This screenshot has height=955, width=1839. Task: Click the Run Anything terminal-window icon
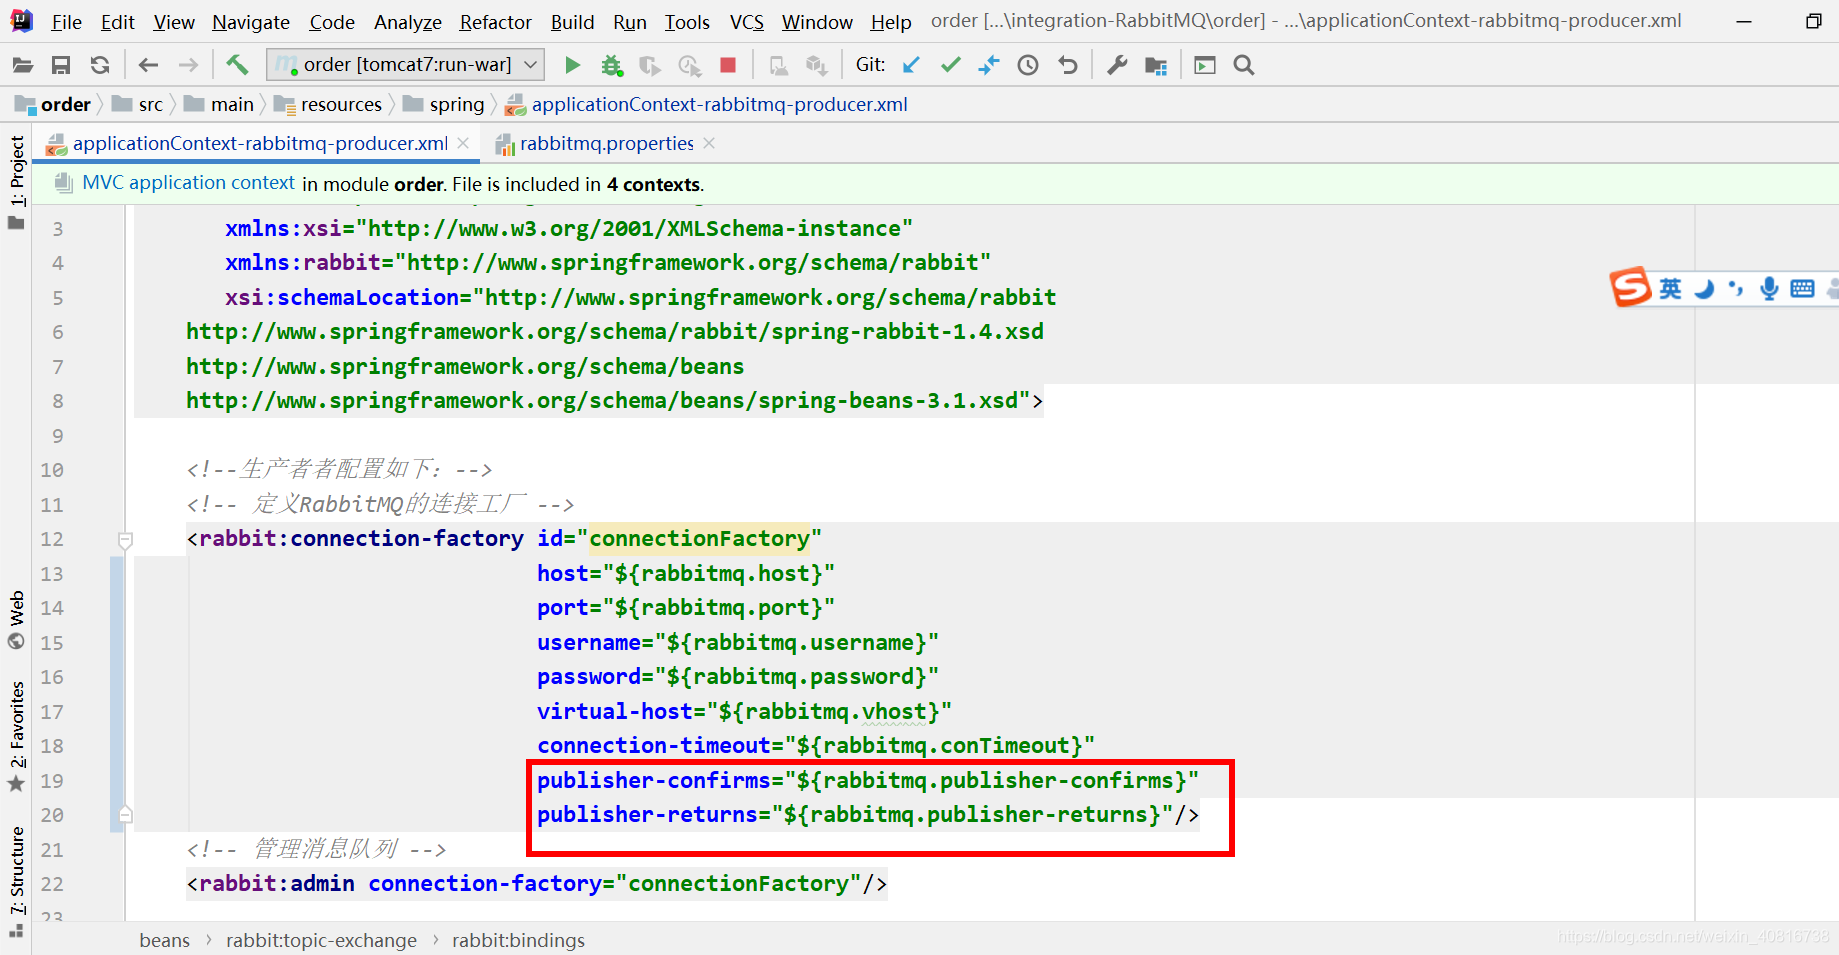tap(1205, 65)
